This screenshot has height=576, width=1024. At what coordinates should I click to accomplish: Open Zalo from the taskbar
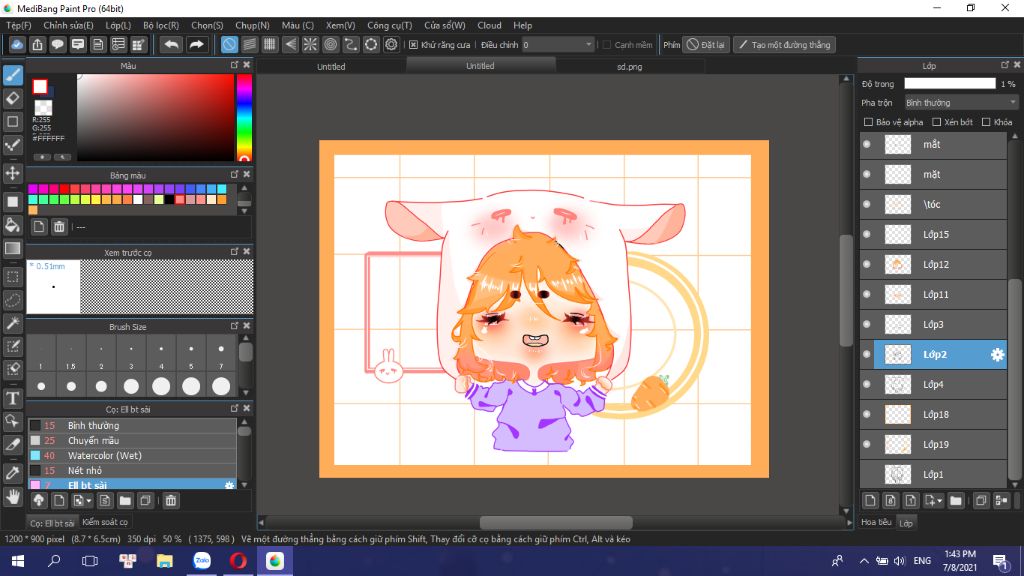coord(202,561)
